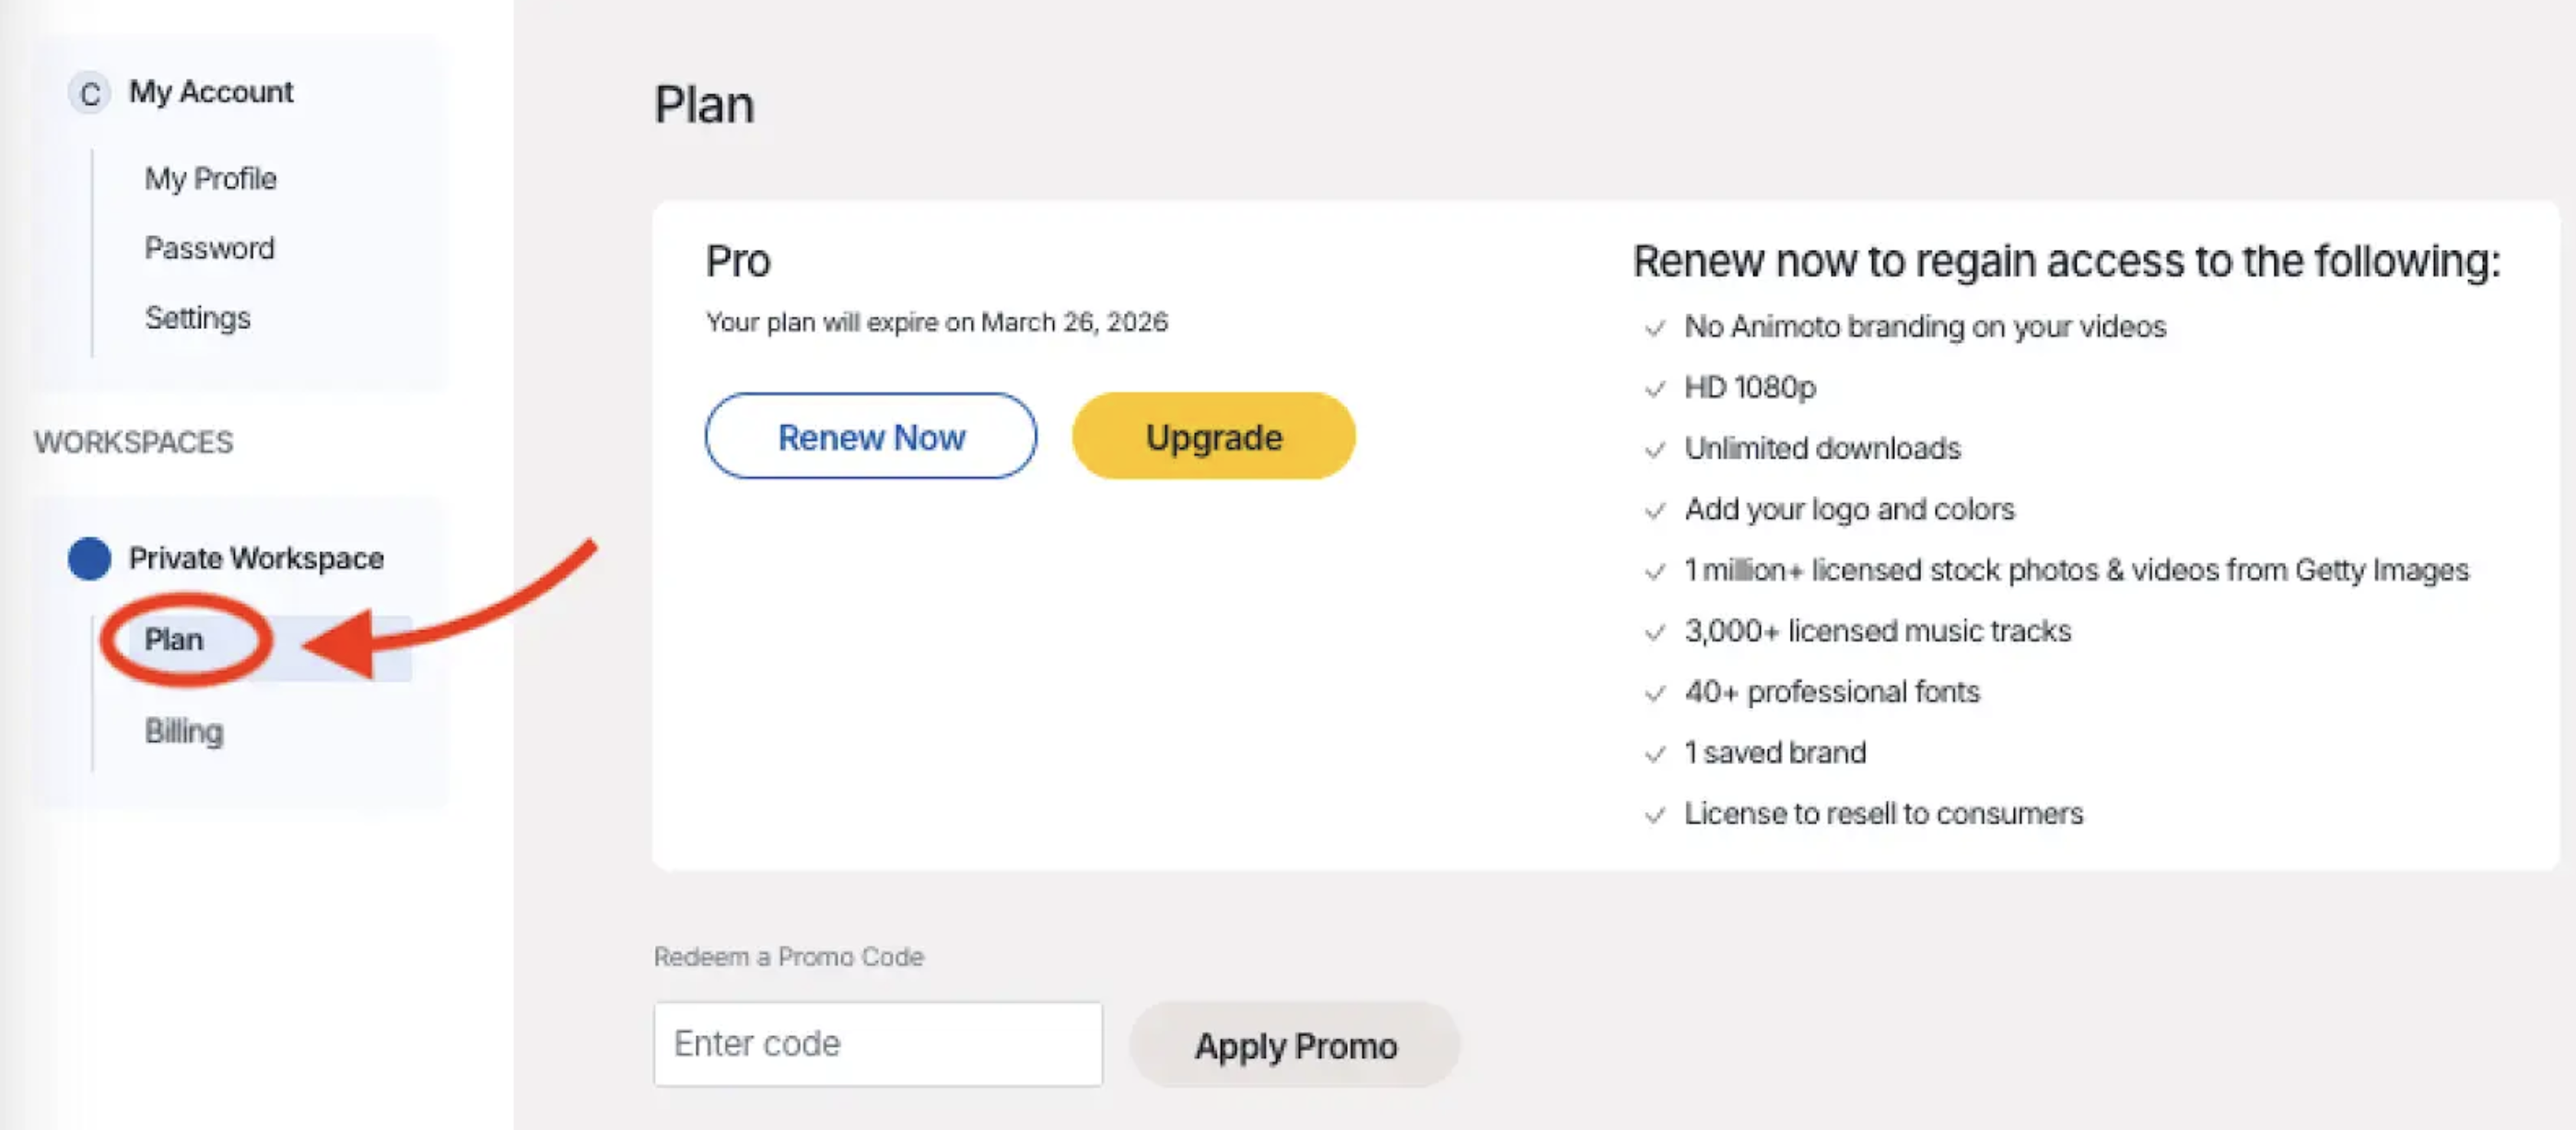Click the Apply Promo button
The width and height of the screenshot is (2576, 1130).
pyautogui.click(x=1295, y=1045)
